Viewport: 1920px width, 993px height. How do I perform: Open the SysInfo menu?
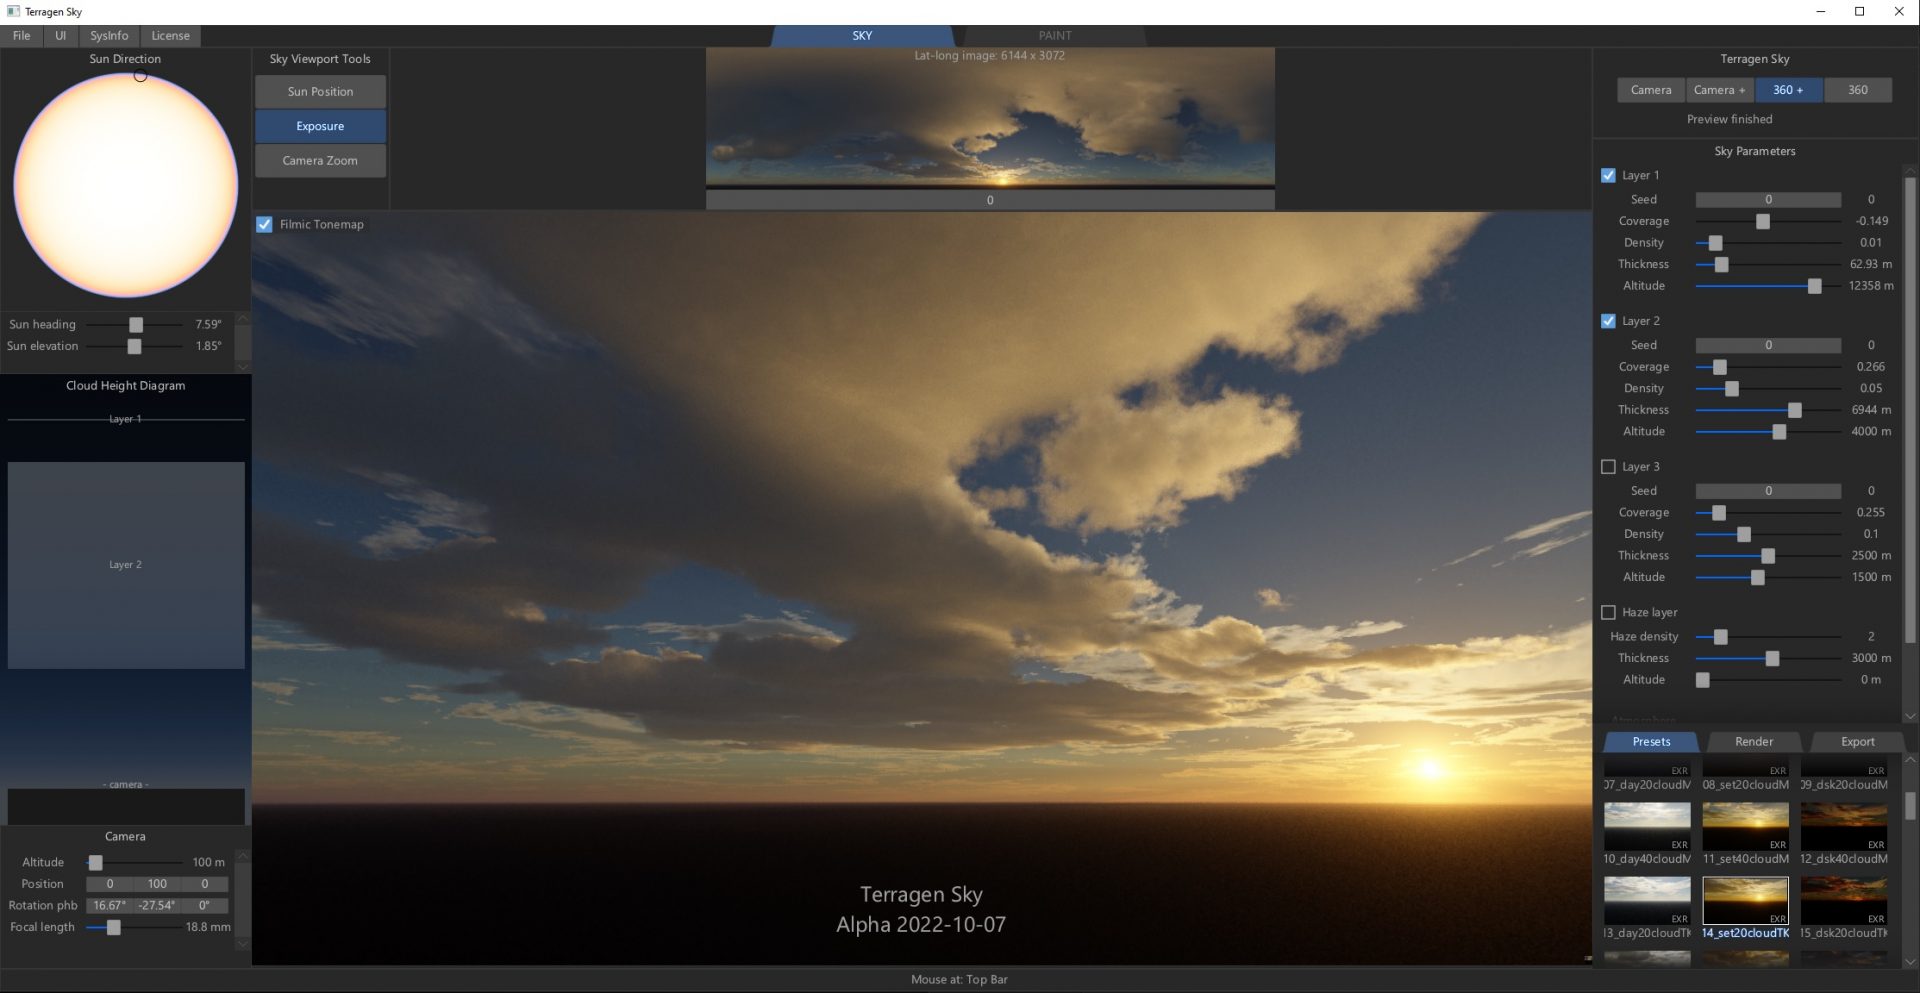pos(109,36)
